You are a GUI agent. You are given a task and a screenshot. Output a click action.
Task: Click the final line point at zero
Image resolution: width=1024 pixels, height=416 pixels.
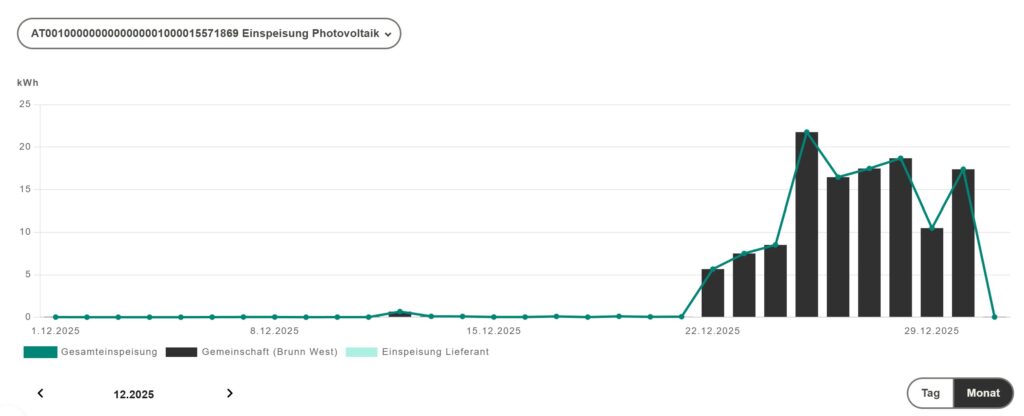point(994,317)
